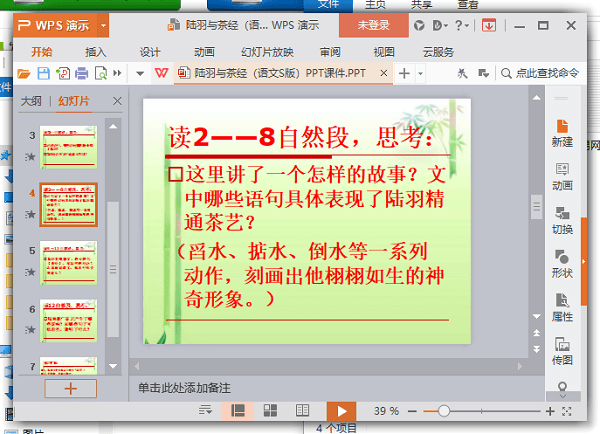Toggle the notes display status bar icon
The image size is (600, 434).
(205, 411)
